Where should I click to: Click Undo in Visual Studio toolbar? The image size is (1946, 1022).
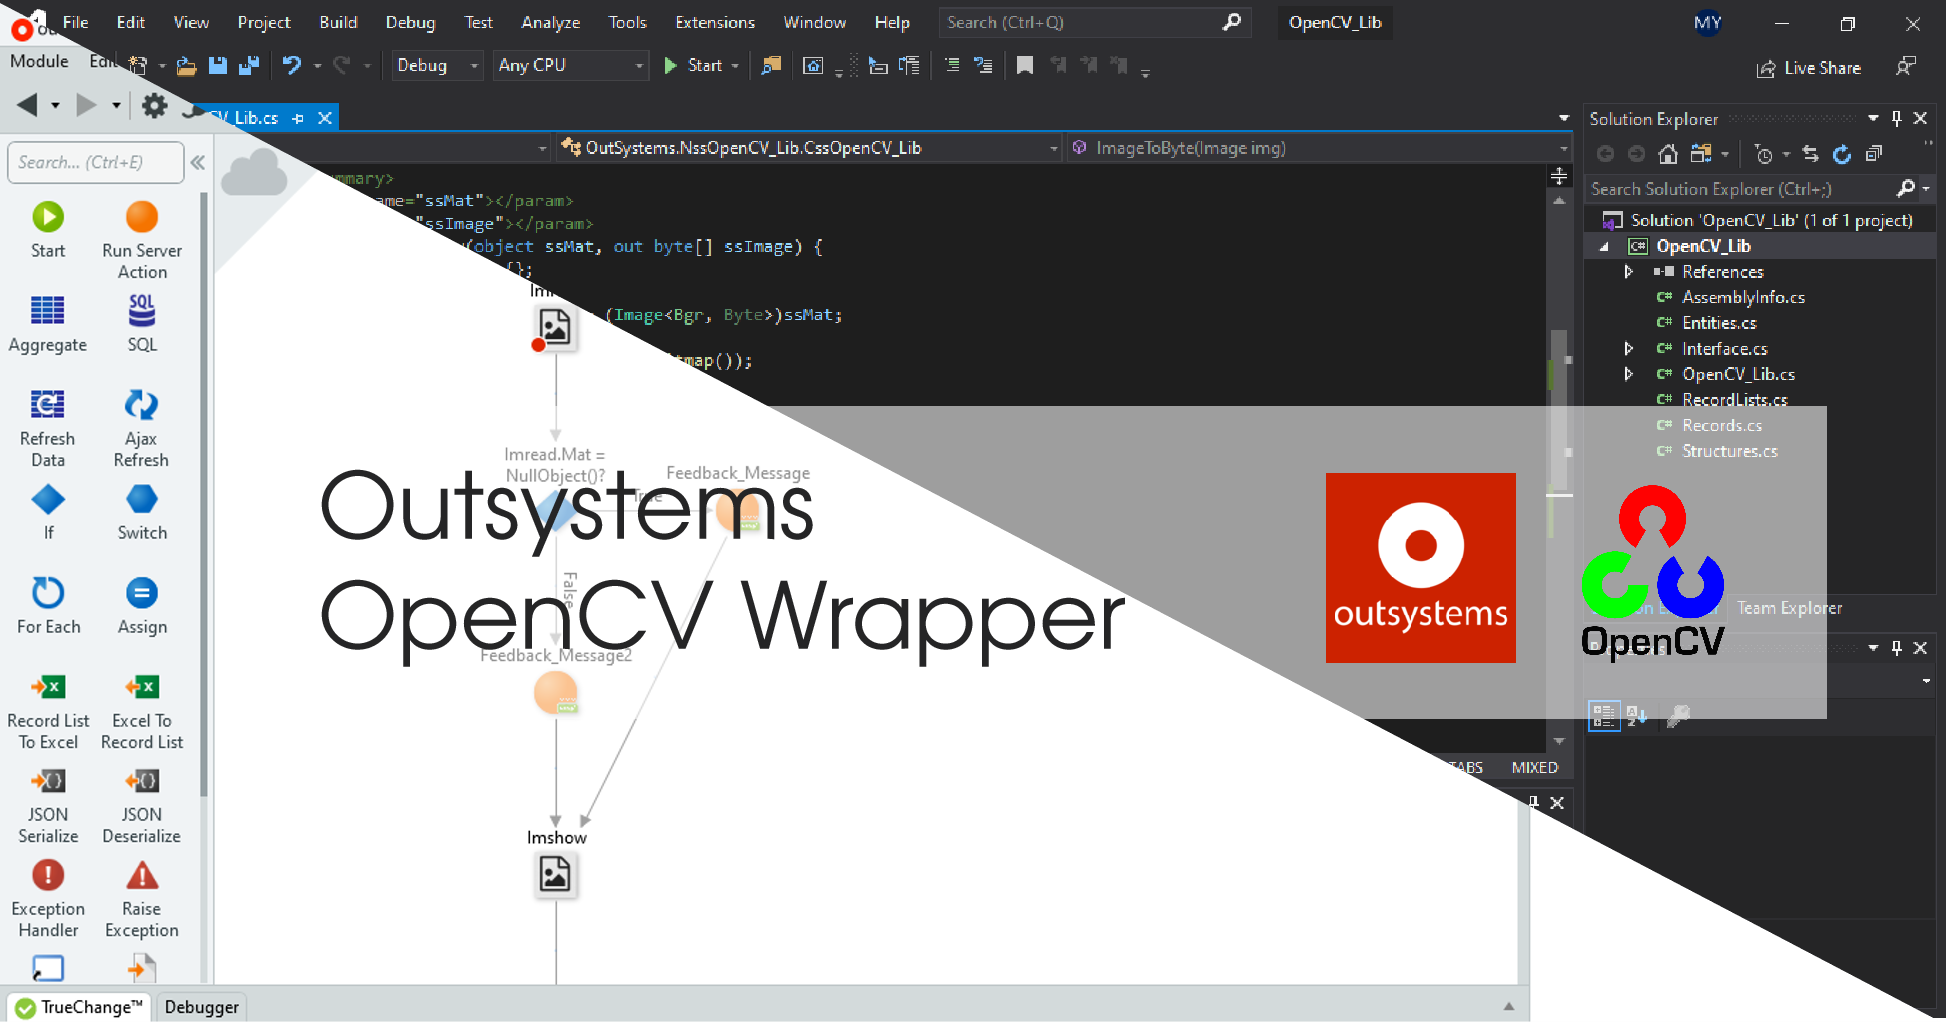pos(291,65)
